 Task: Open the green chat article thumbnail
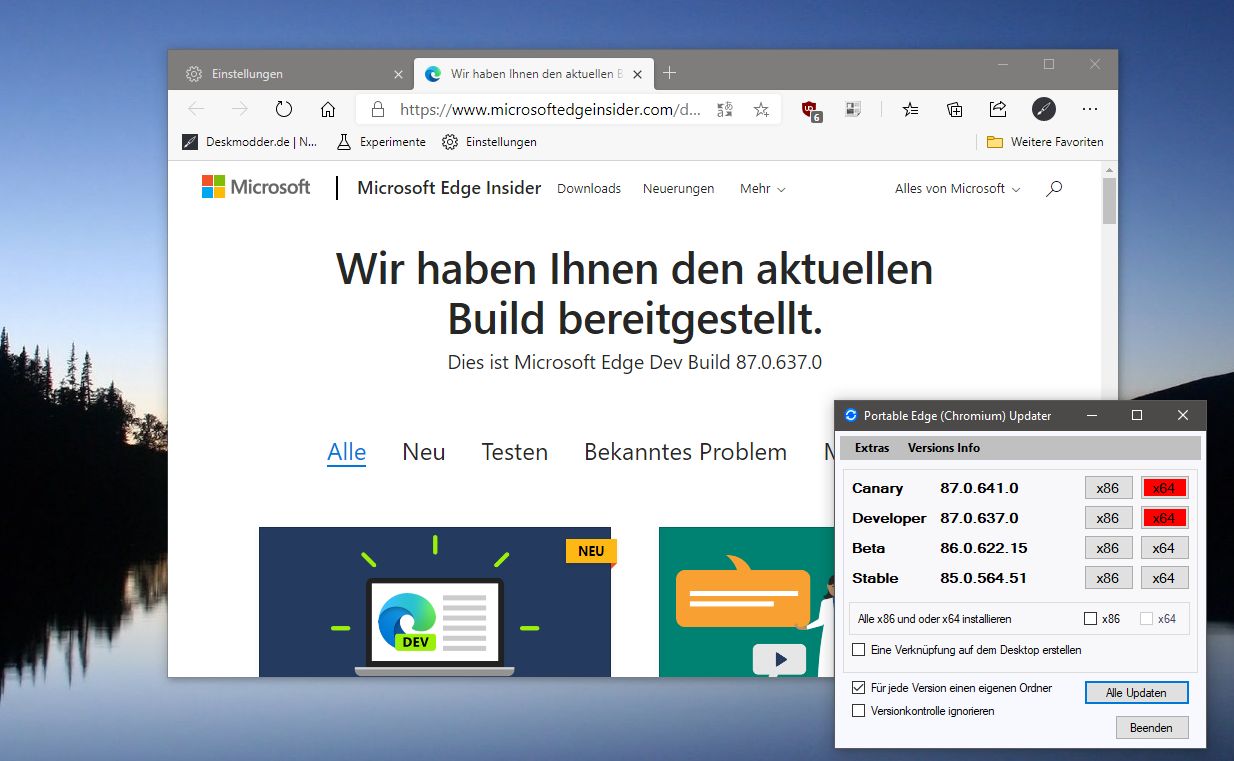(747, 602)
